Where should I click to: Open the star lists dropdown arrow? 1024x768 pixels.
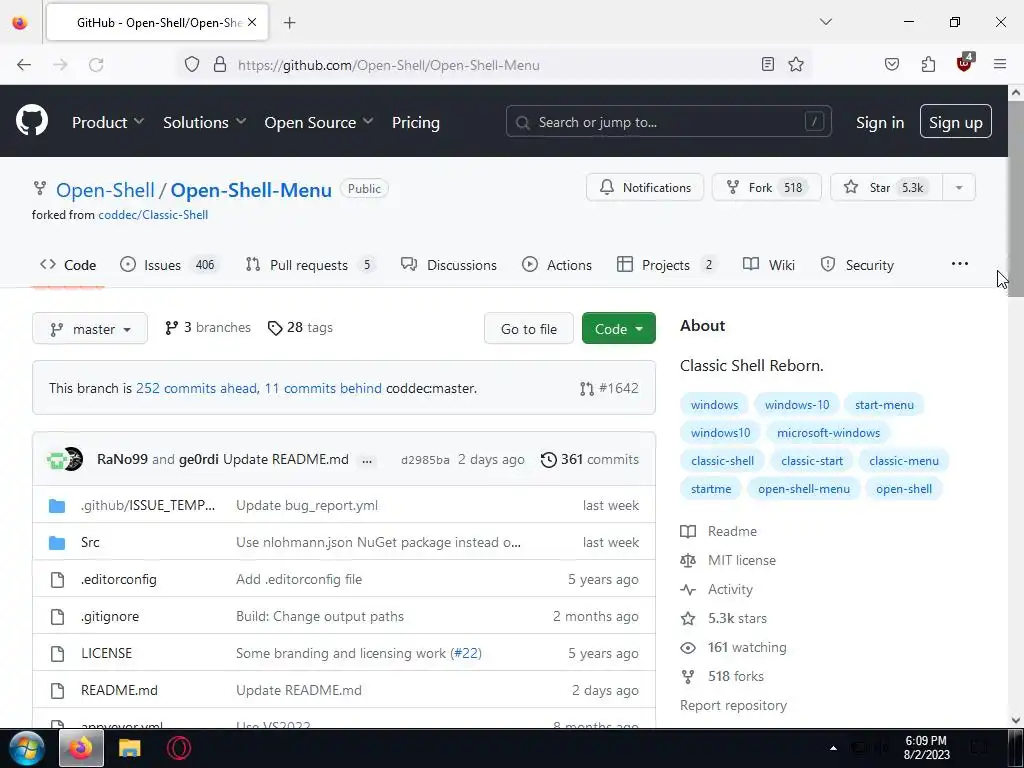[x=959, y=187]
